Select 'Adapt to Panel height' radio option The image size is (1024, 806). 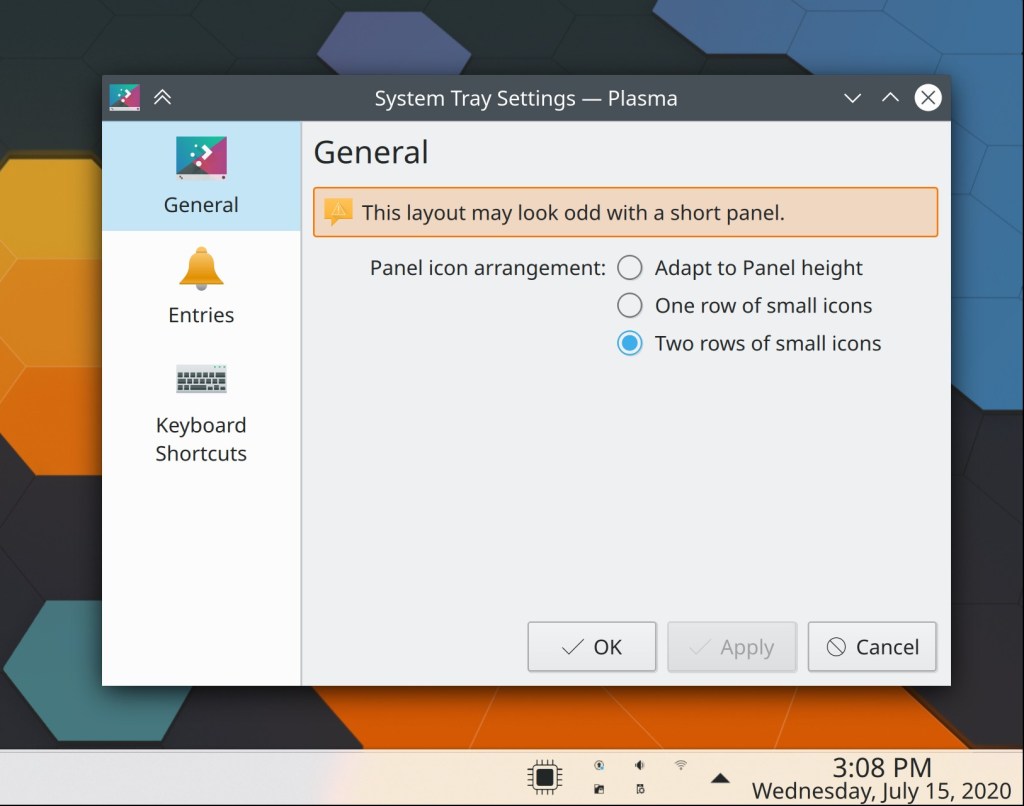629,268
